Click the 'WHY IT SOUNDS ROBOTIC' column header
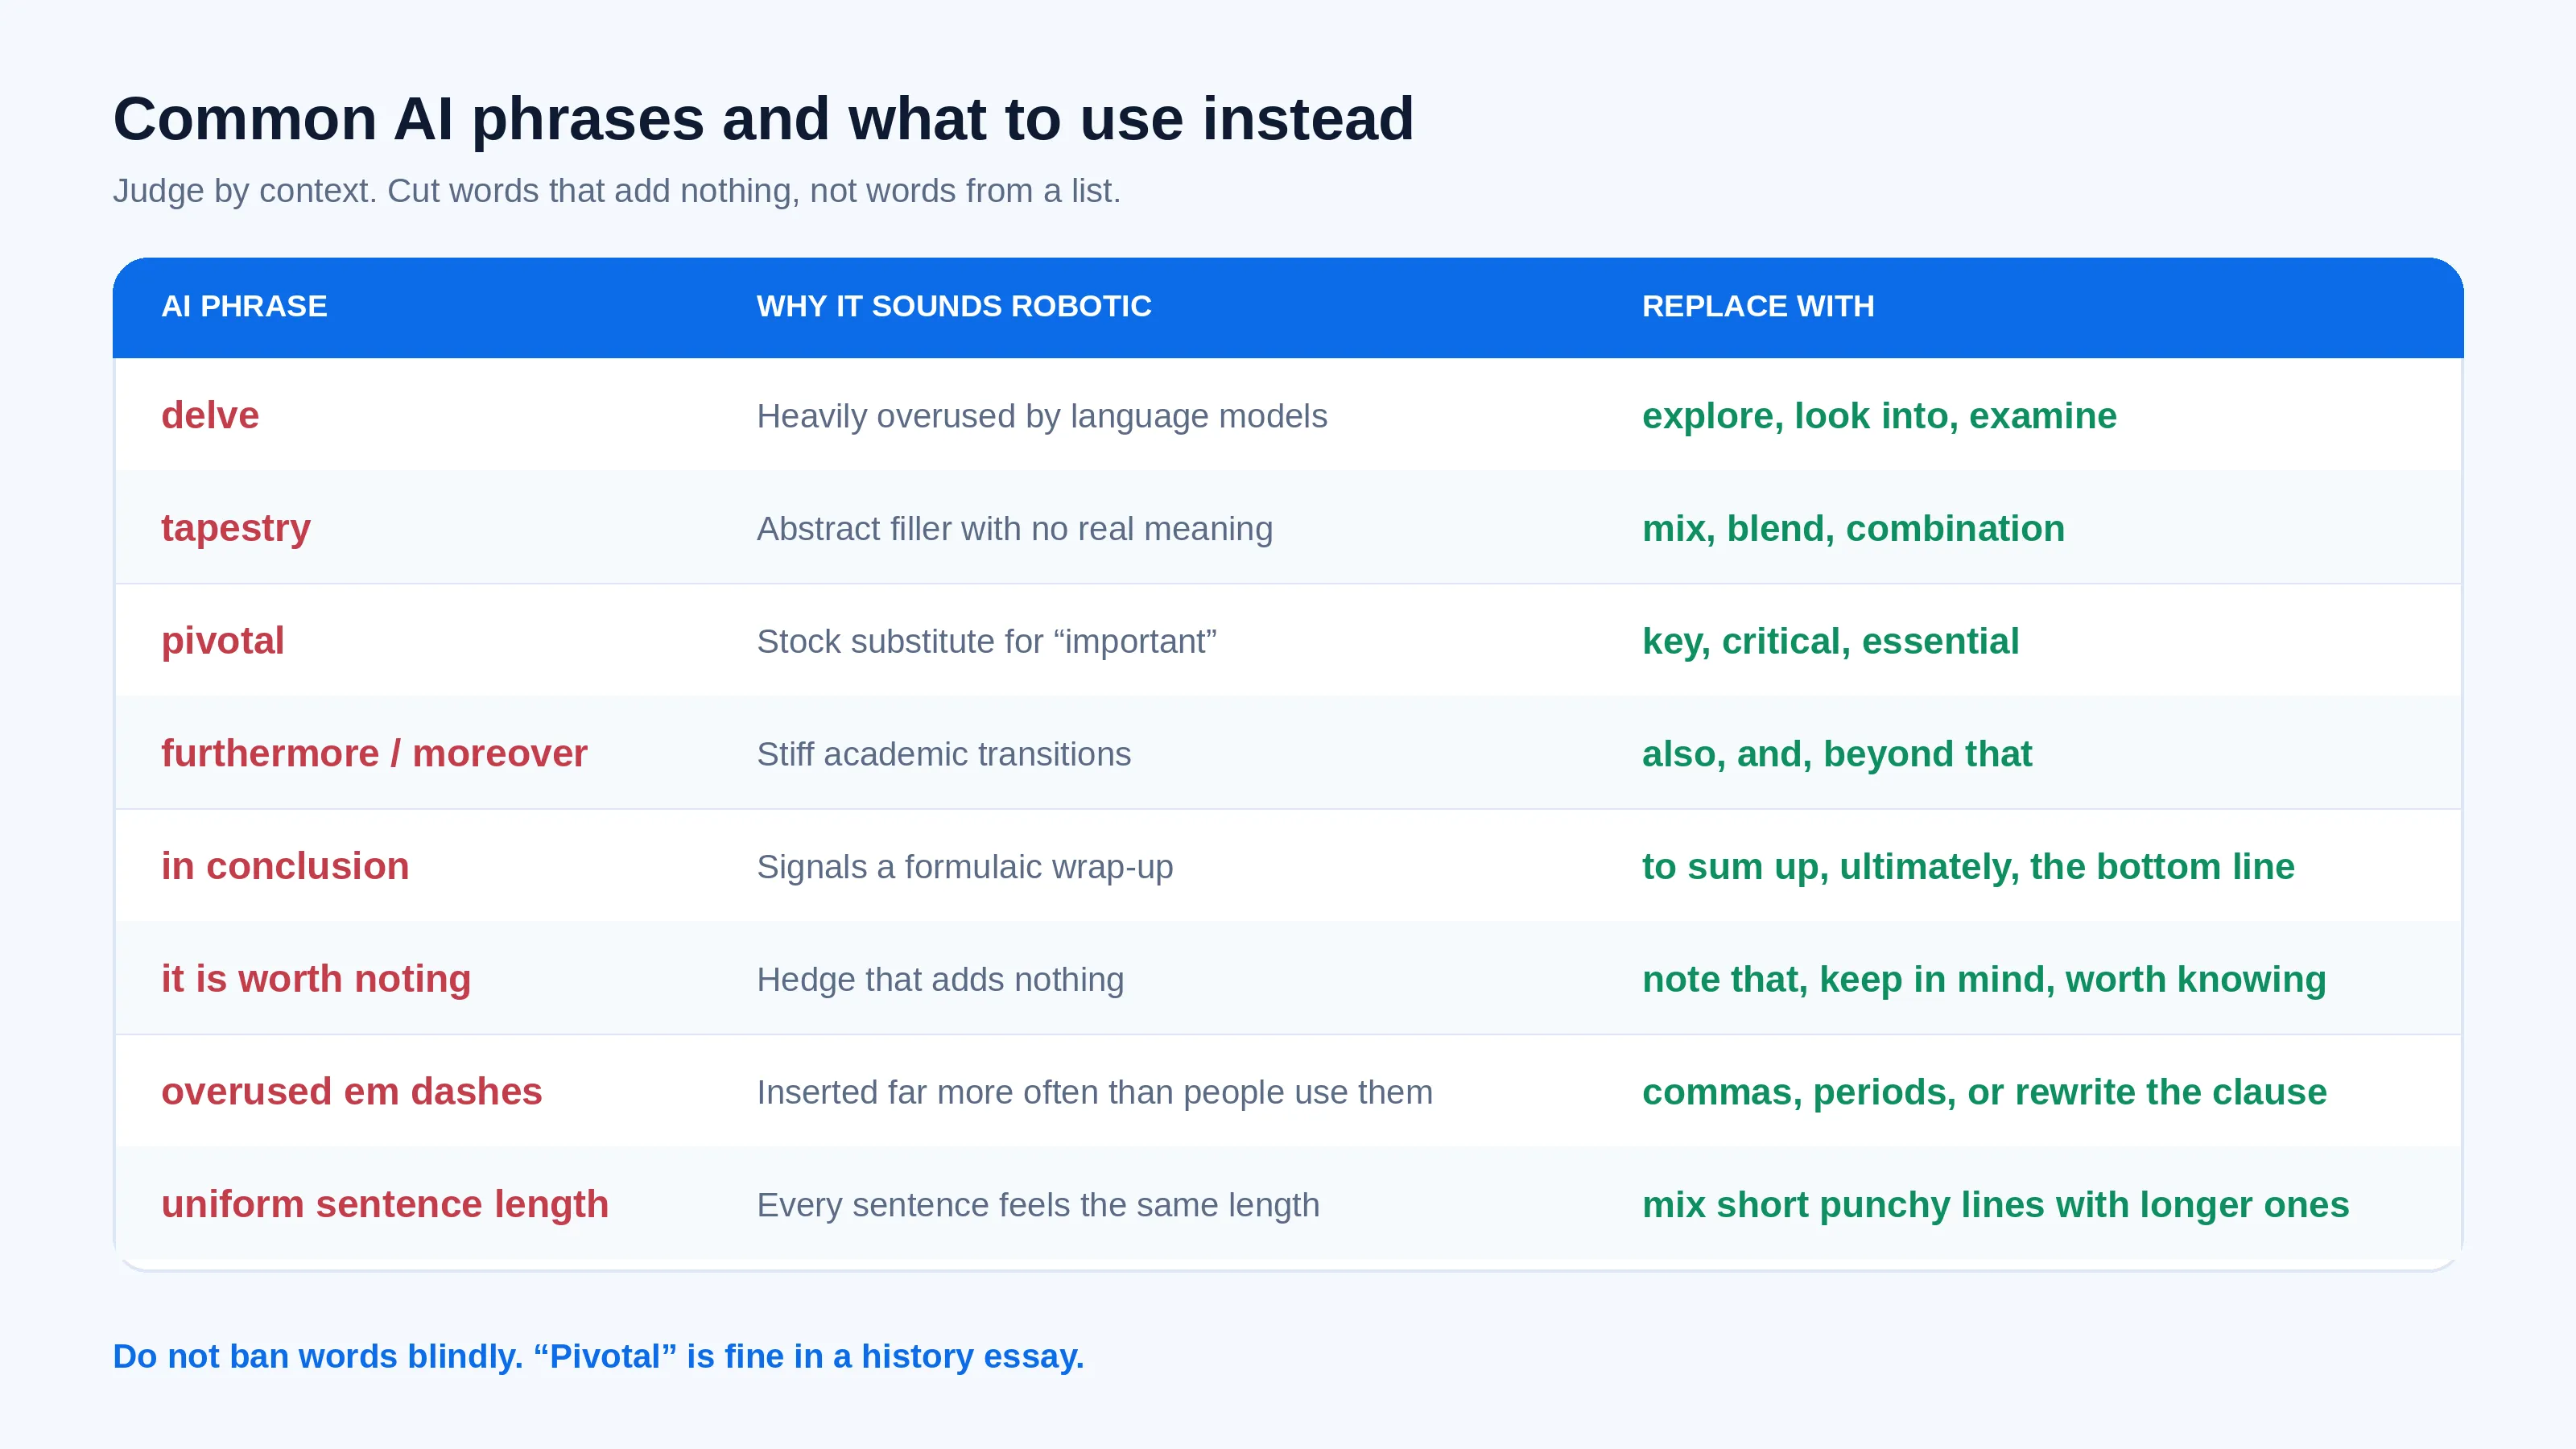2576x1449 pixels. coord(953,306)
